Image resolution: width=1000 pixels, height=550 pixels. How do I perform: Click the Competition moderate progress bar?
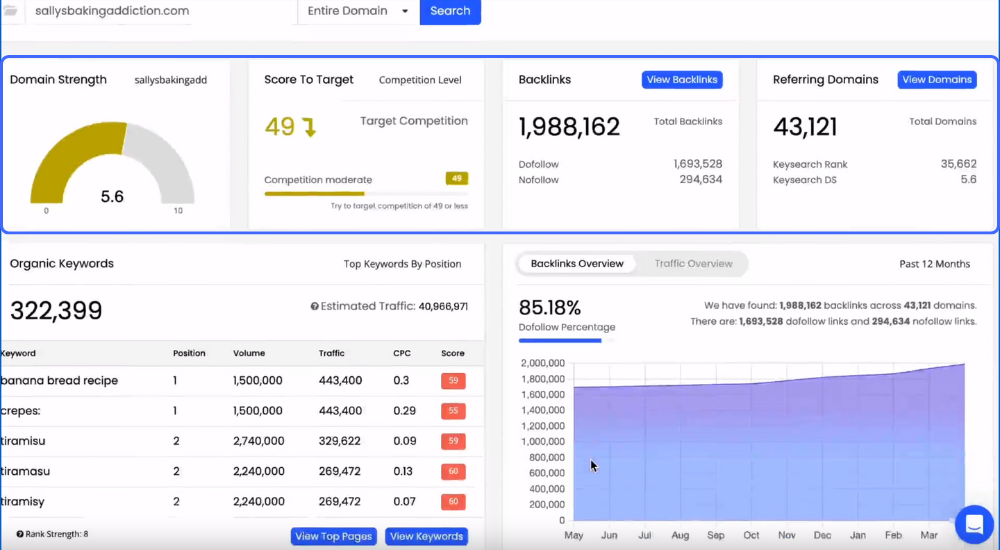(x=366, y=193)
